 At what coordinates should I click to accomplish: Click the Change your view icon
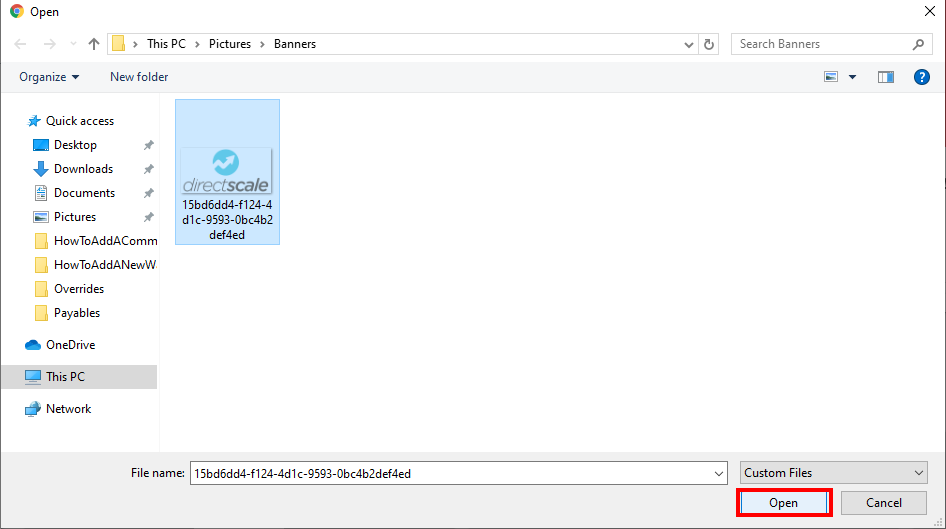(x=831, y=77)
